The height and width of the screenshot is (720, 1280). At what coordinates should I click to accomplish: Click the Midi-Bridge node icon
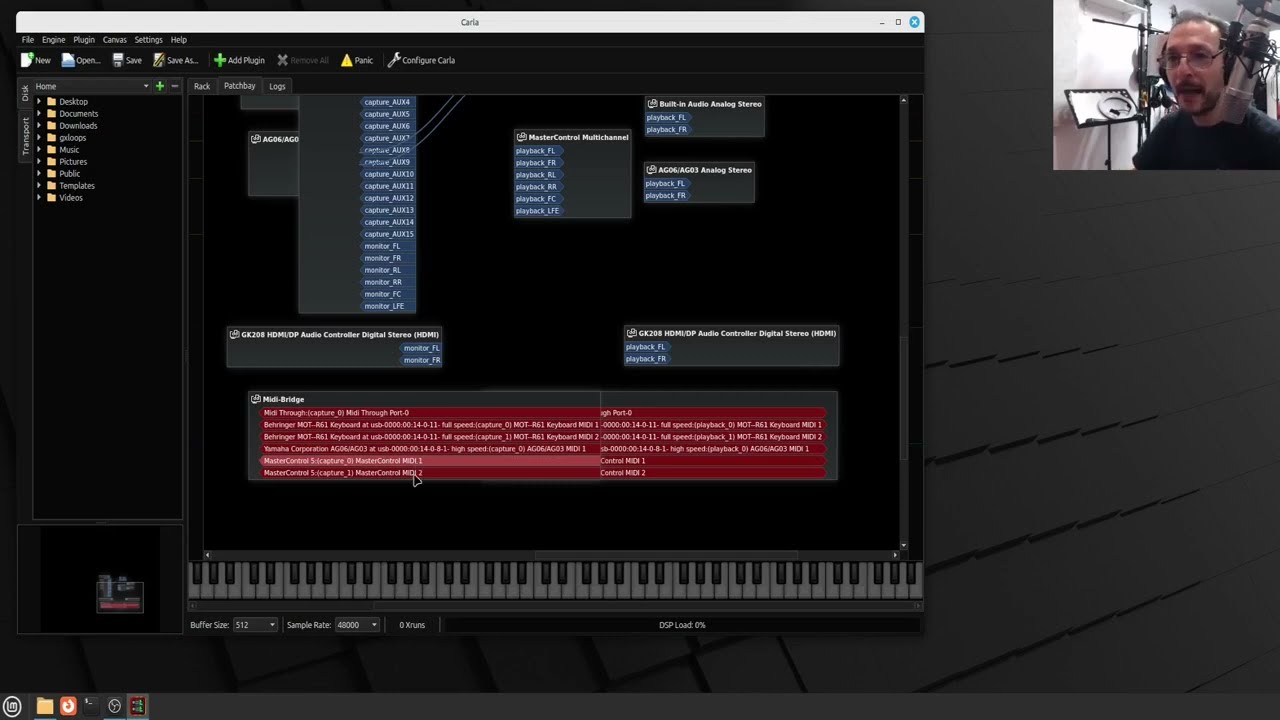pos(256,399)
